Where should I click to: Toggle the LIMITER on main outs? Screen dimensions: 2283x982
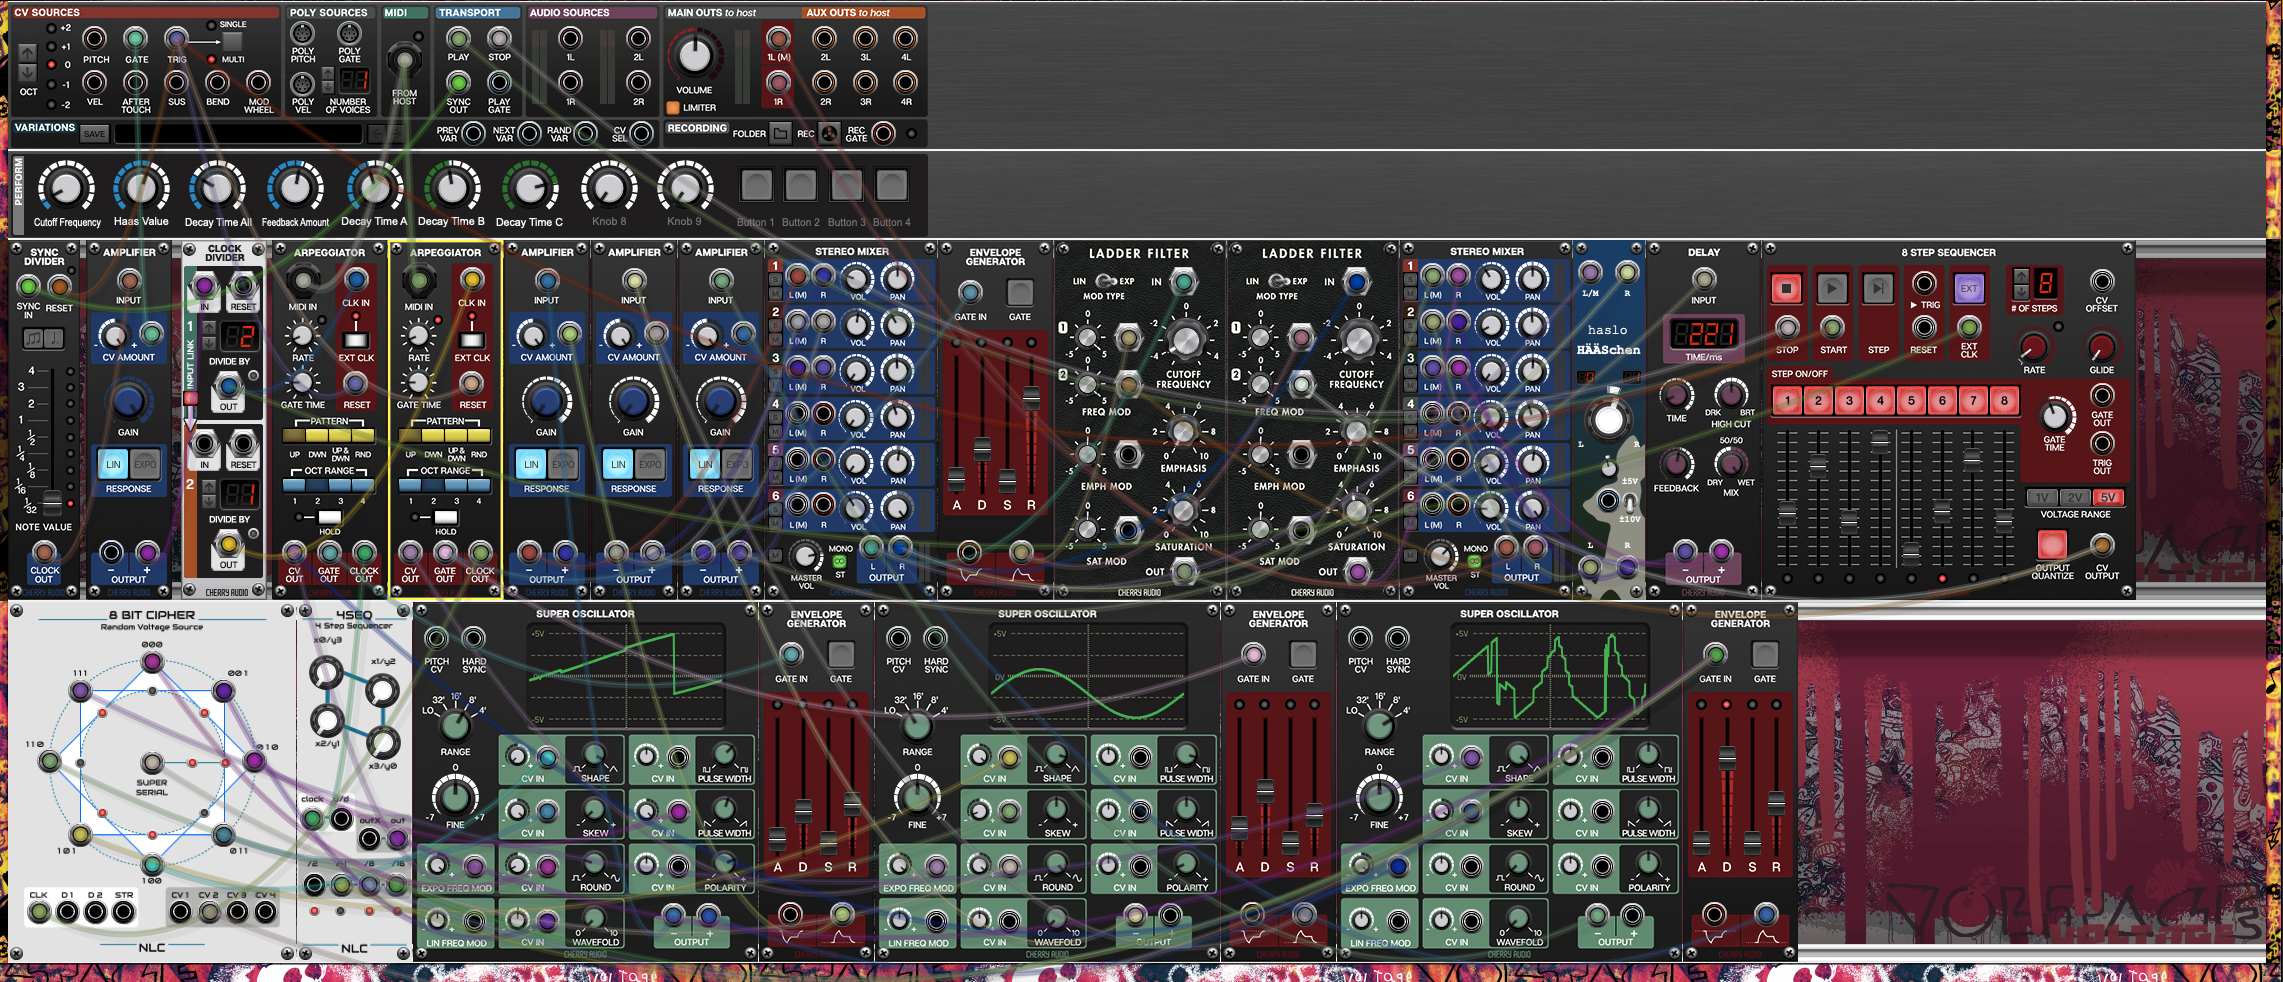tap(673, 107)
